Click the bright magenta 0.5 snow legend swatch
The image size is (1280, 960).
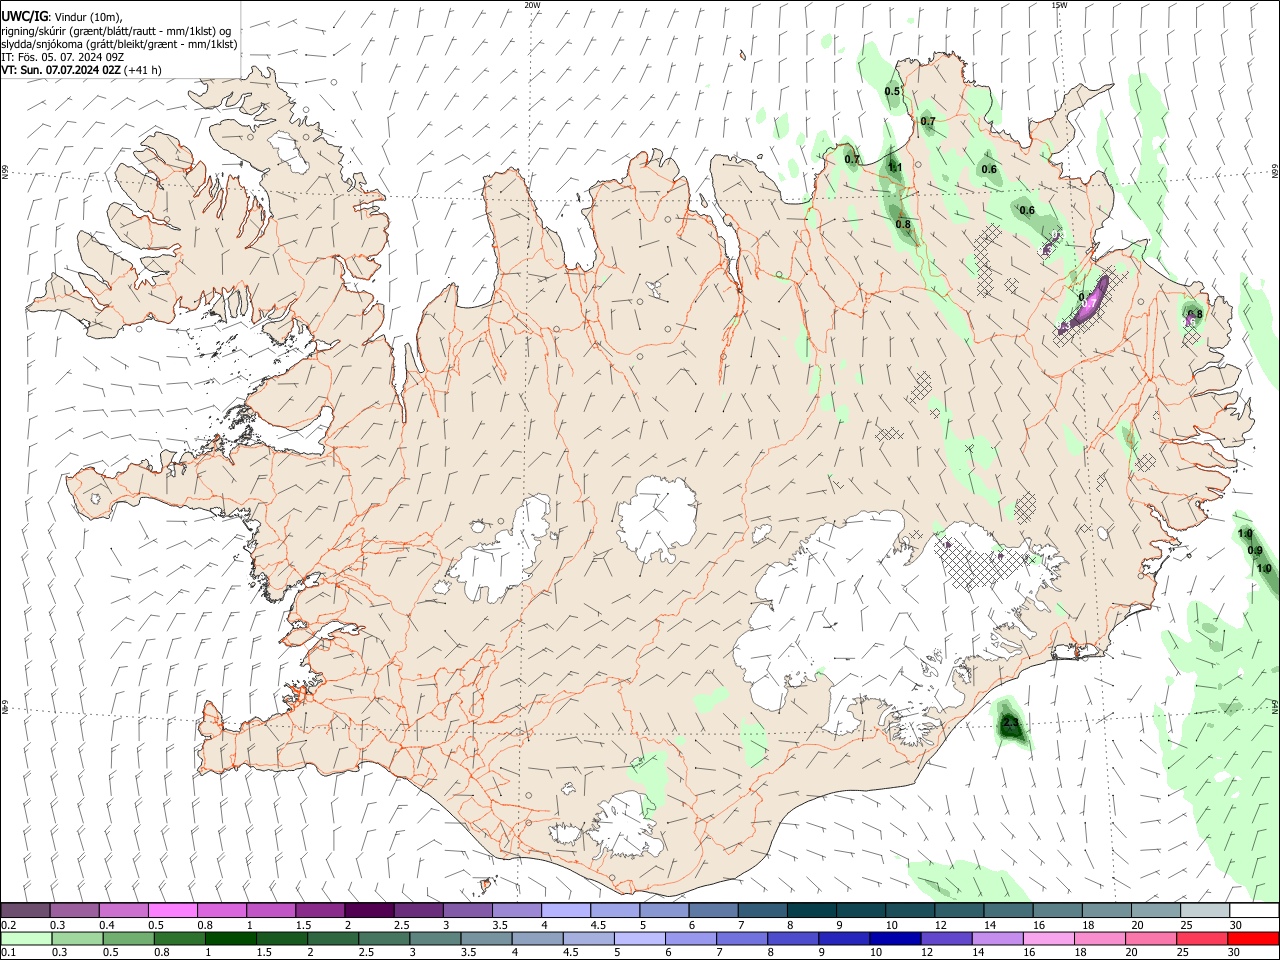point(172,911)
